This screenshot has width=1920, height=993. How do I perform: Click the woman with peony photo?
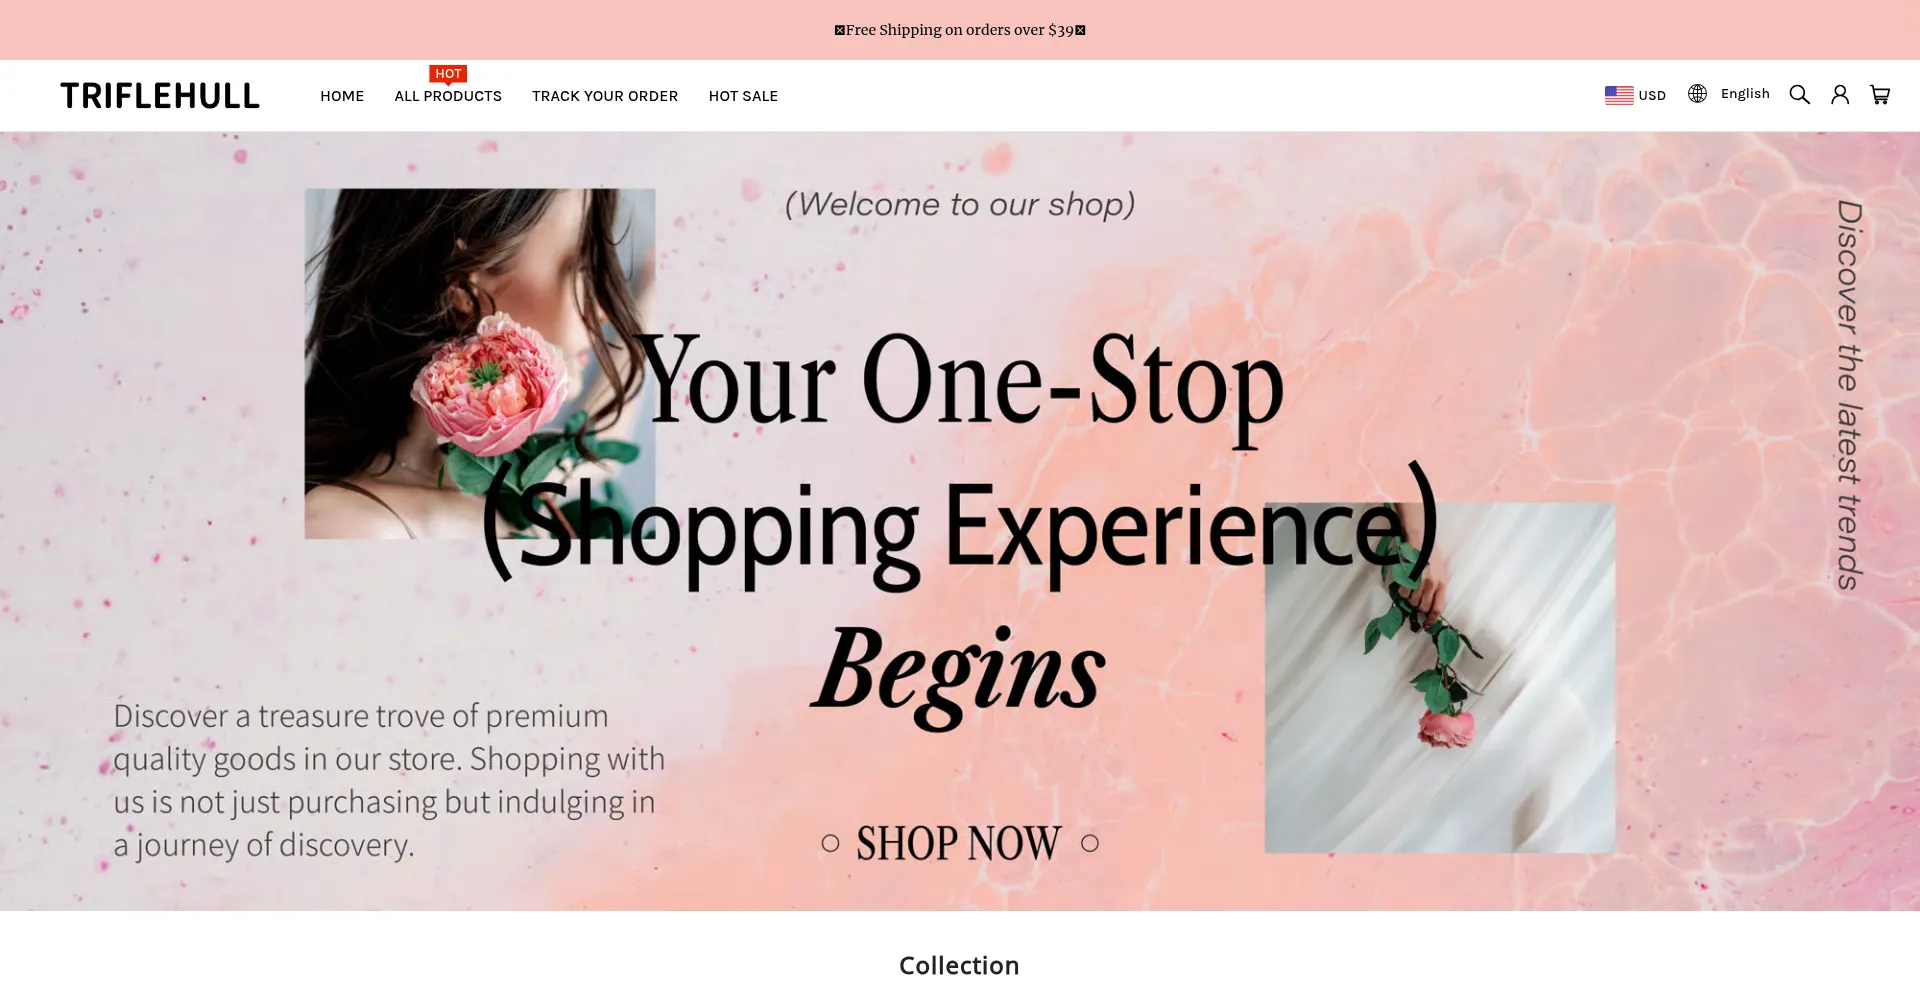click(480, 364)
